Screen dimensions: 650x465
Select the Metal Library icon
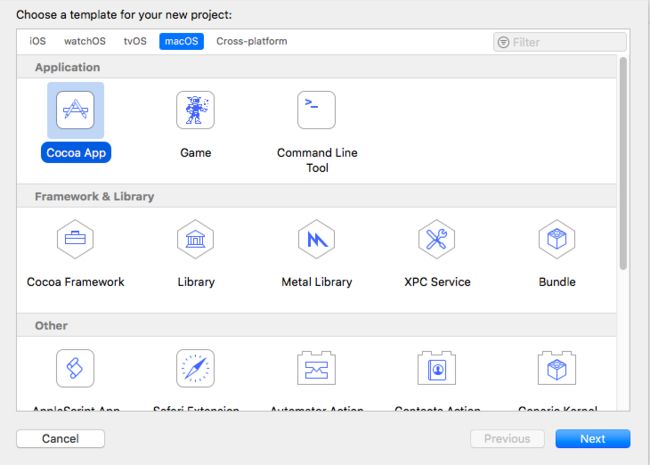tap(316, 239)
